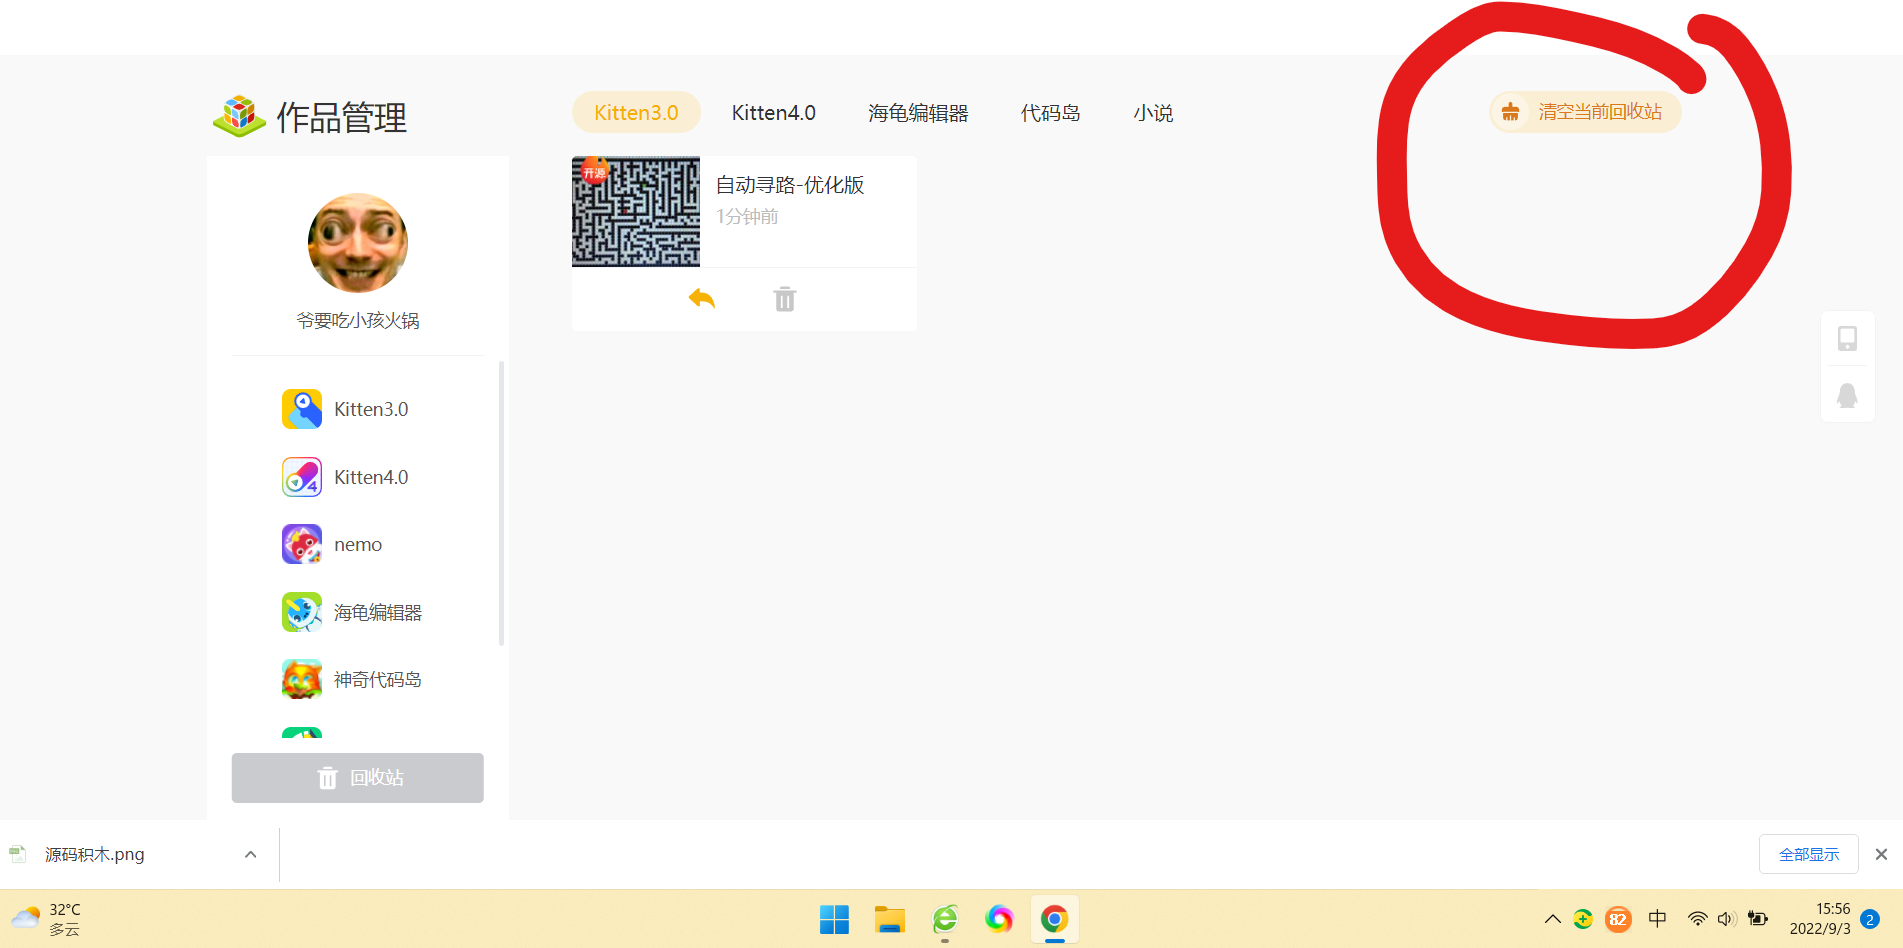Viewport: 1903px width, 948px height.
Task: Open Kitten3.0 in the sidebar list
Action: click(x=345, y=409)
